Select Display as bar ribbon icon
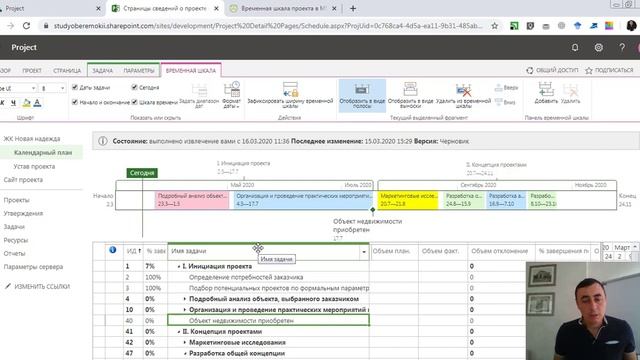This screenshot has height=360, width=640. pyautogui.click(x=362, y=90)
